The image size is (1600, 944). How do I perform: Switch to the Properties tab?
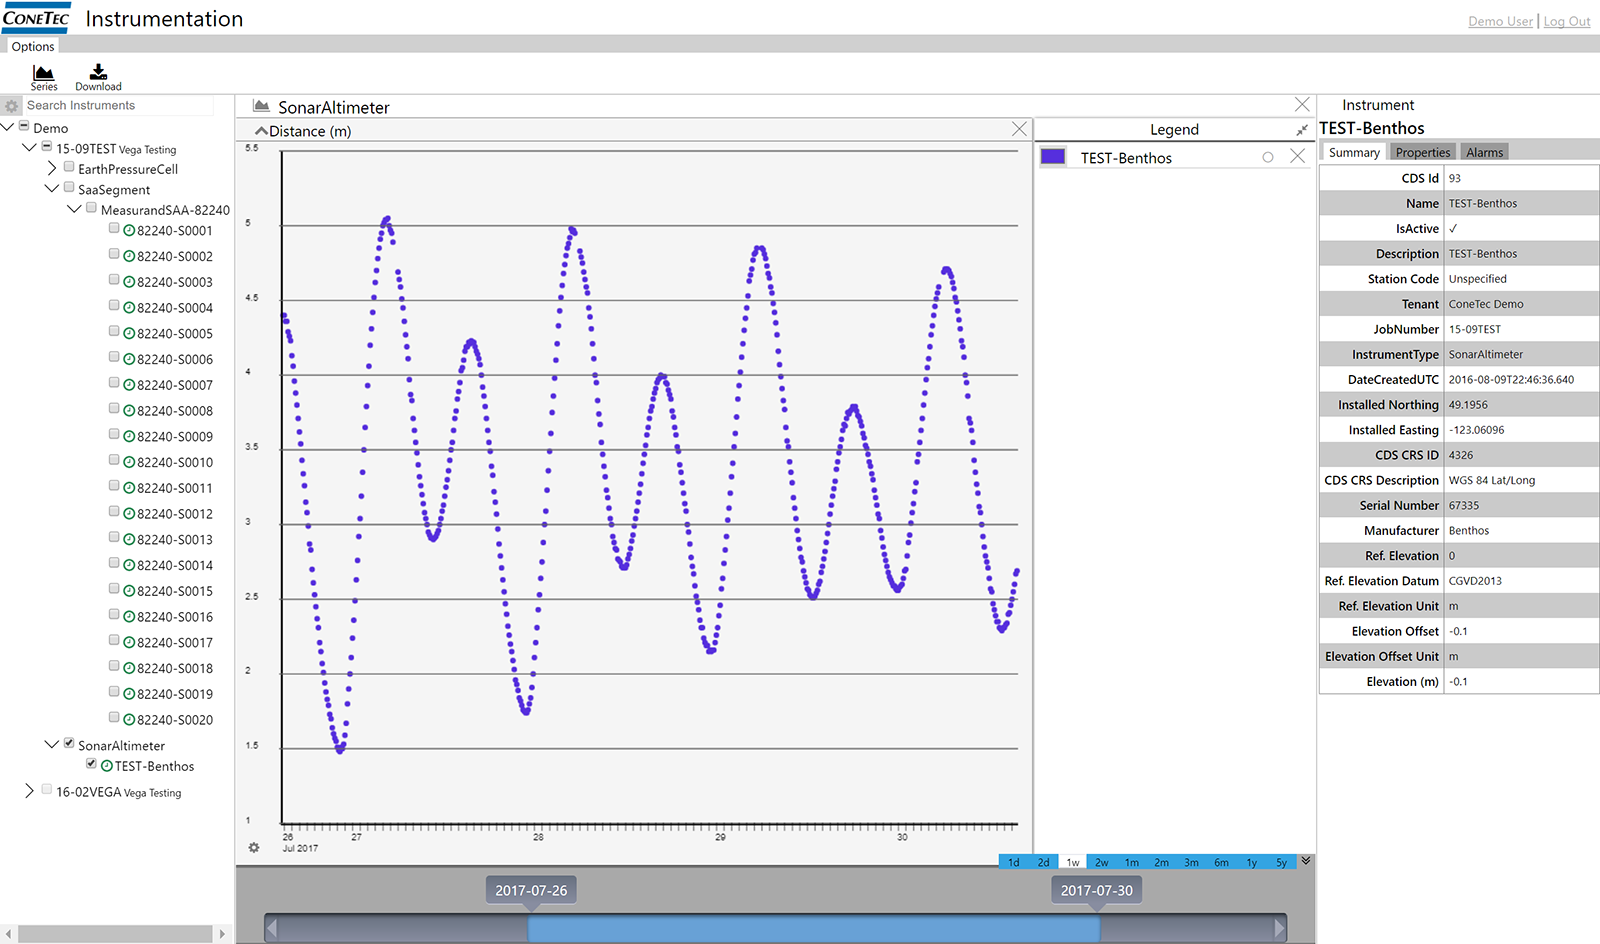pos(1422,152)
